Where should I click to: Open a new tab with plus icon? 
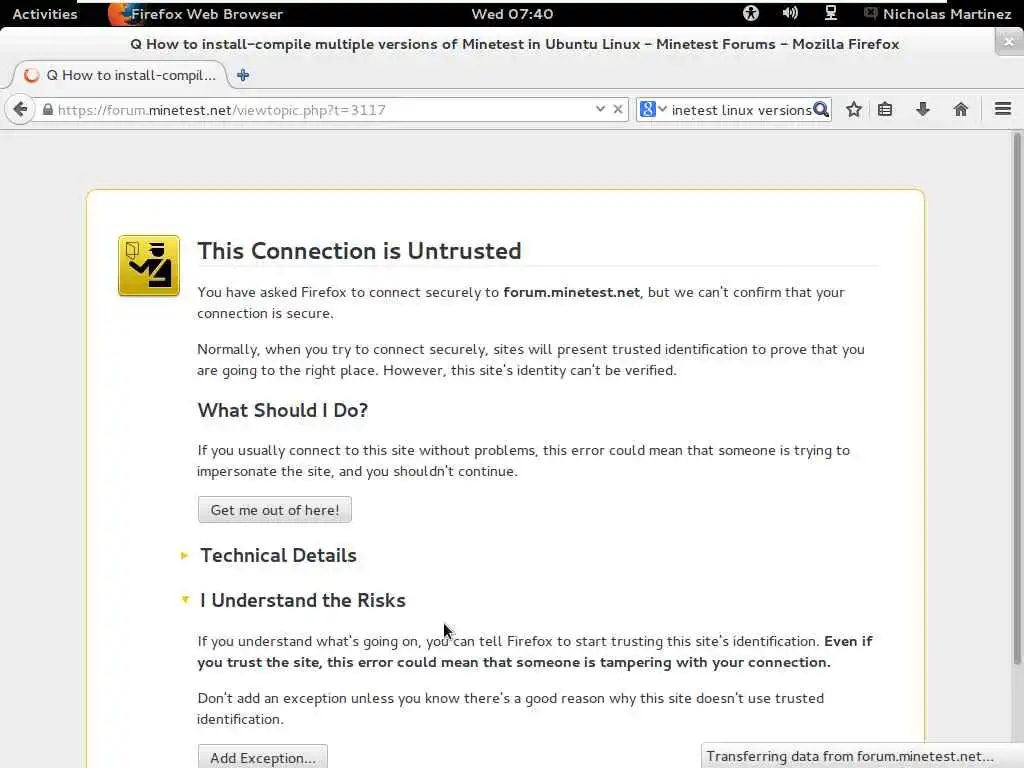243,75
